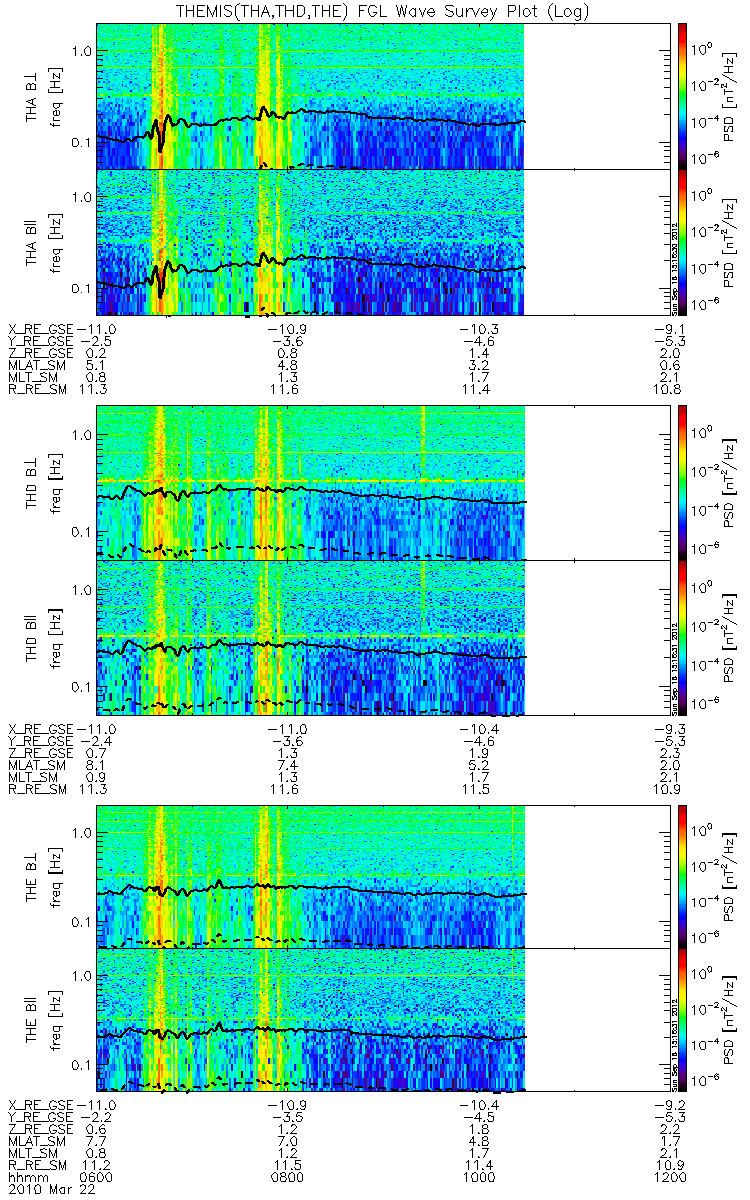Click the MLAT_SM value 7.0
750x1200 pixels.
290,1142
